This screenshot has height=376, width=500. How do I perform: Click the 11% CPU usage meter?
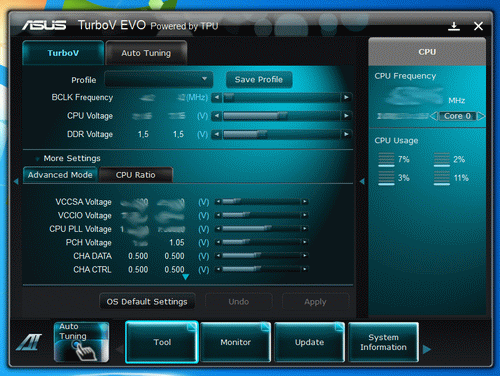tap(442, 178)
